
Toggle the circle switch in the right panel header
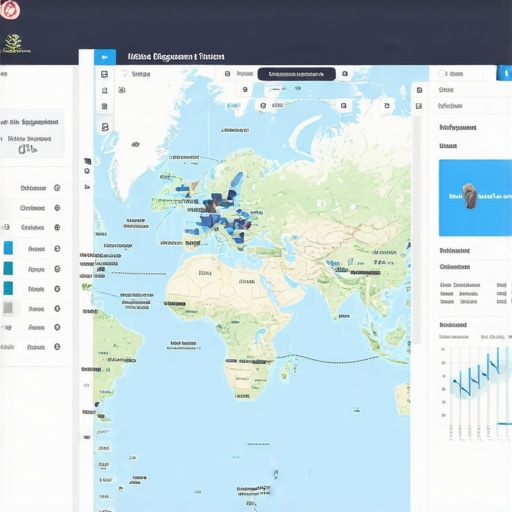tap(441, 74)
